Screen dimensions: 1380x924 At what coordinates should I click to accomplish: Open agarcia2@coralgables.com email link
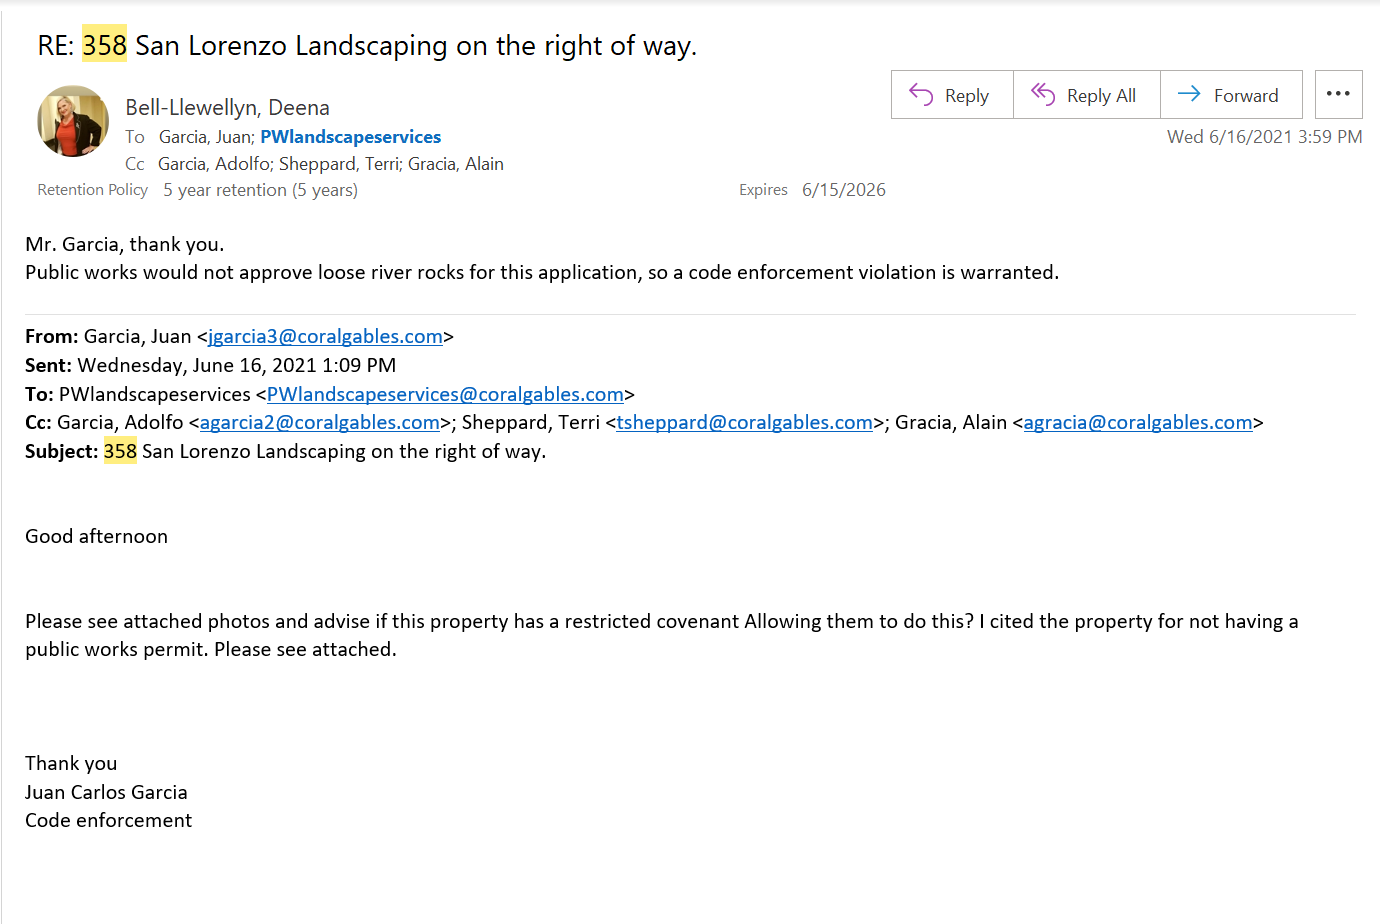[x=320, y=423]
